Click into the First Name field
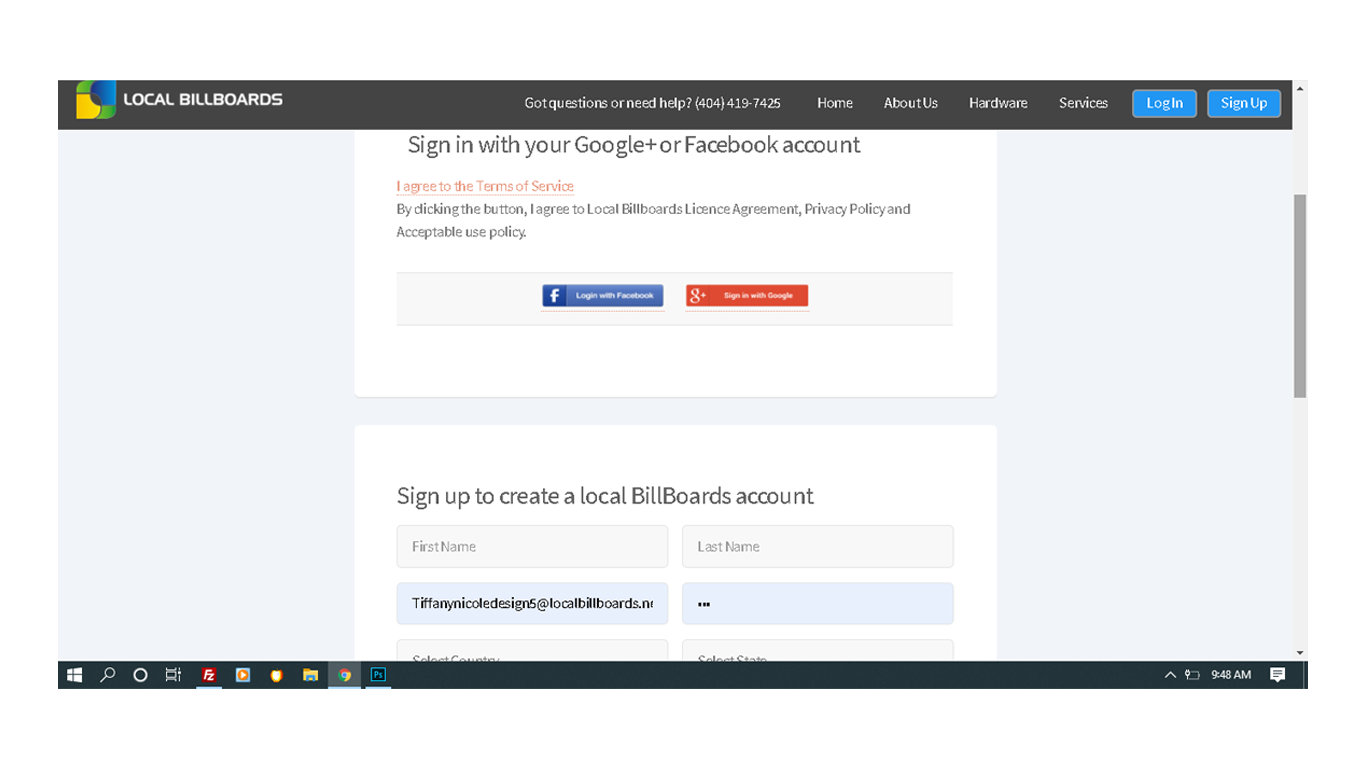The height and width of the screenshot is (768, 1366). click(532, 547)
